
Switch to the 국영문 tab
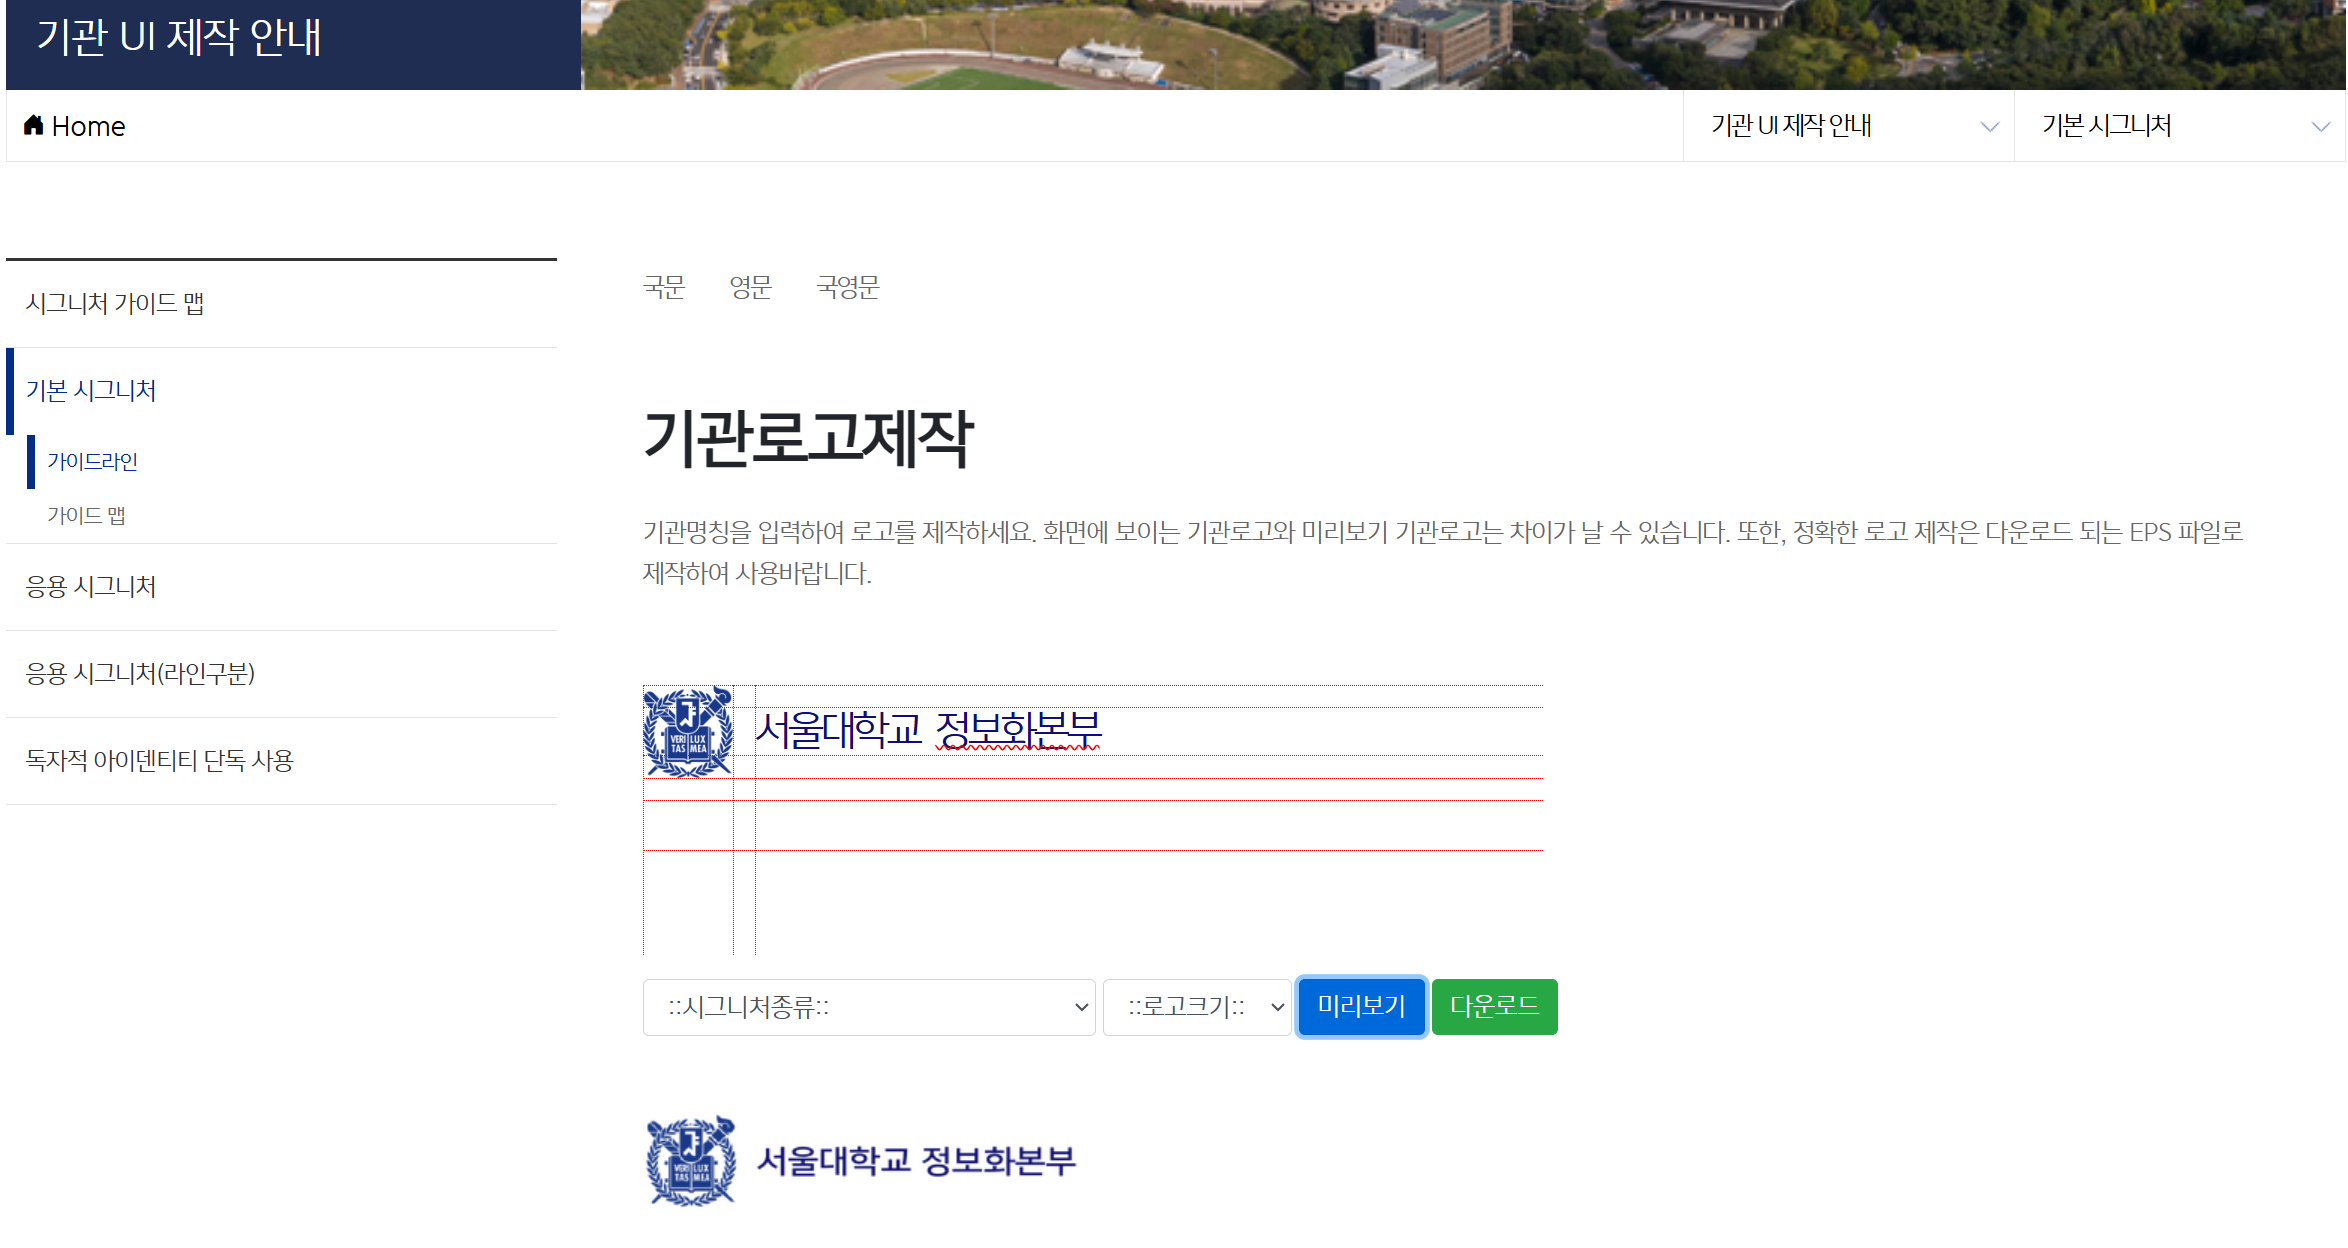(x=848, y=288)
